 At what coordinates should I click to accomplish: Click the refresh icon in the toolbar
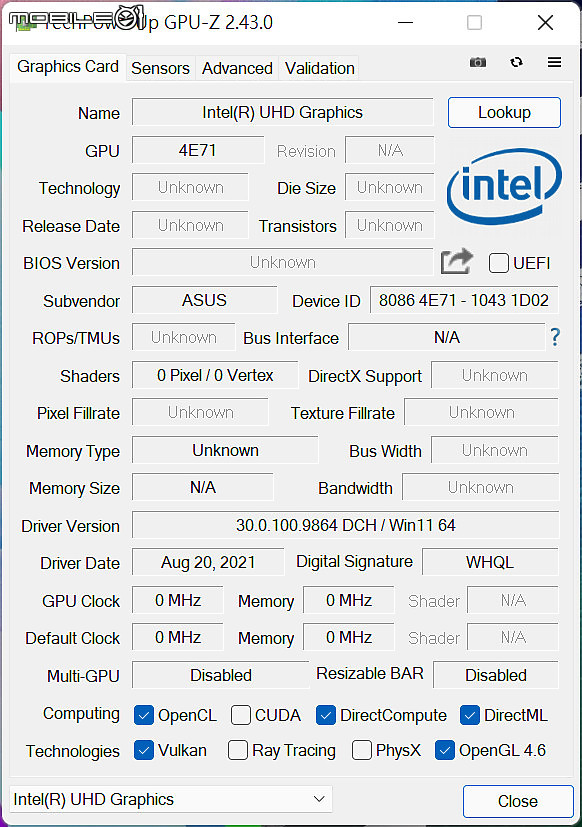tap(517, 62)
